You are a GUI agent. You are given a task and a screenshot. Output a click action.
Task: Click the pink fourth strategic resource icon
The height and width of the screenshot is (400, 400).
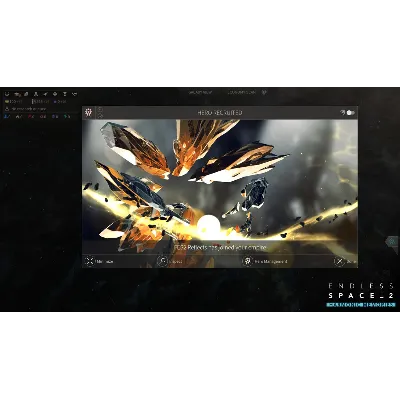pos(43,116)
